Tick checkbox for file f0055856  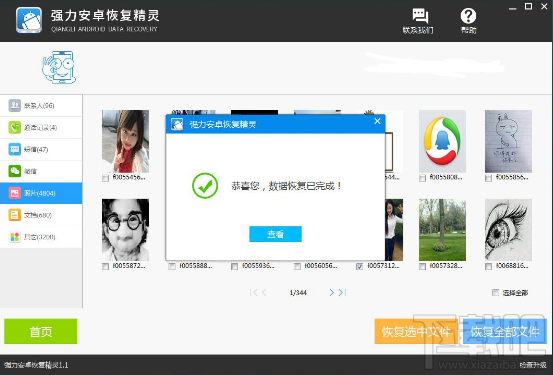click(x=488, y=178)
